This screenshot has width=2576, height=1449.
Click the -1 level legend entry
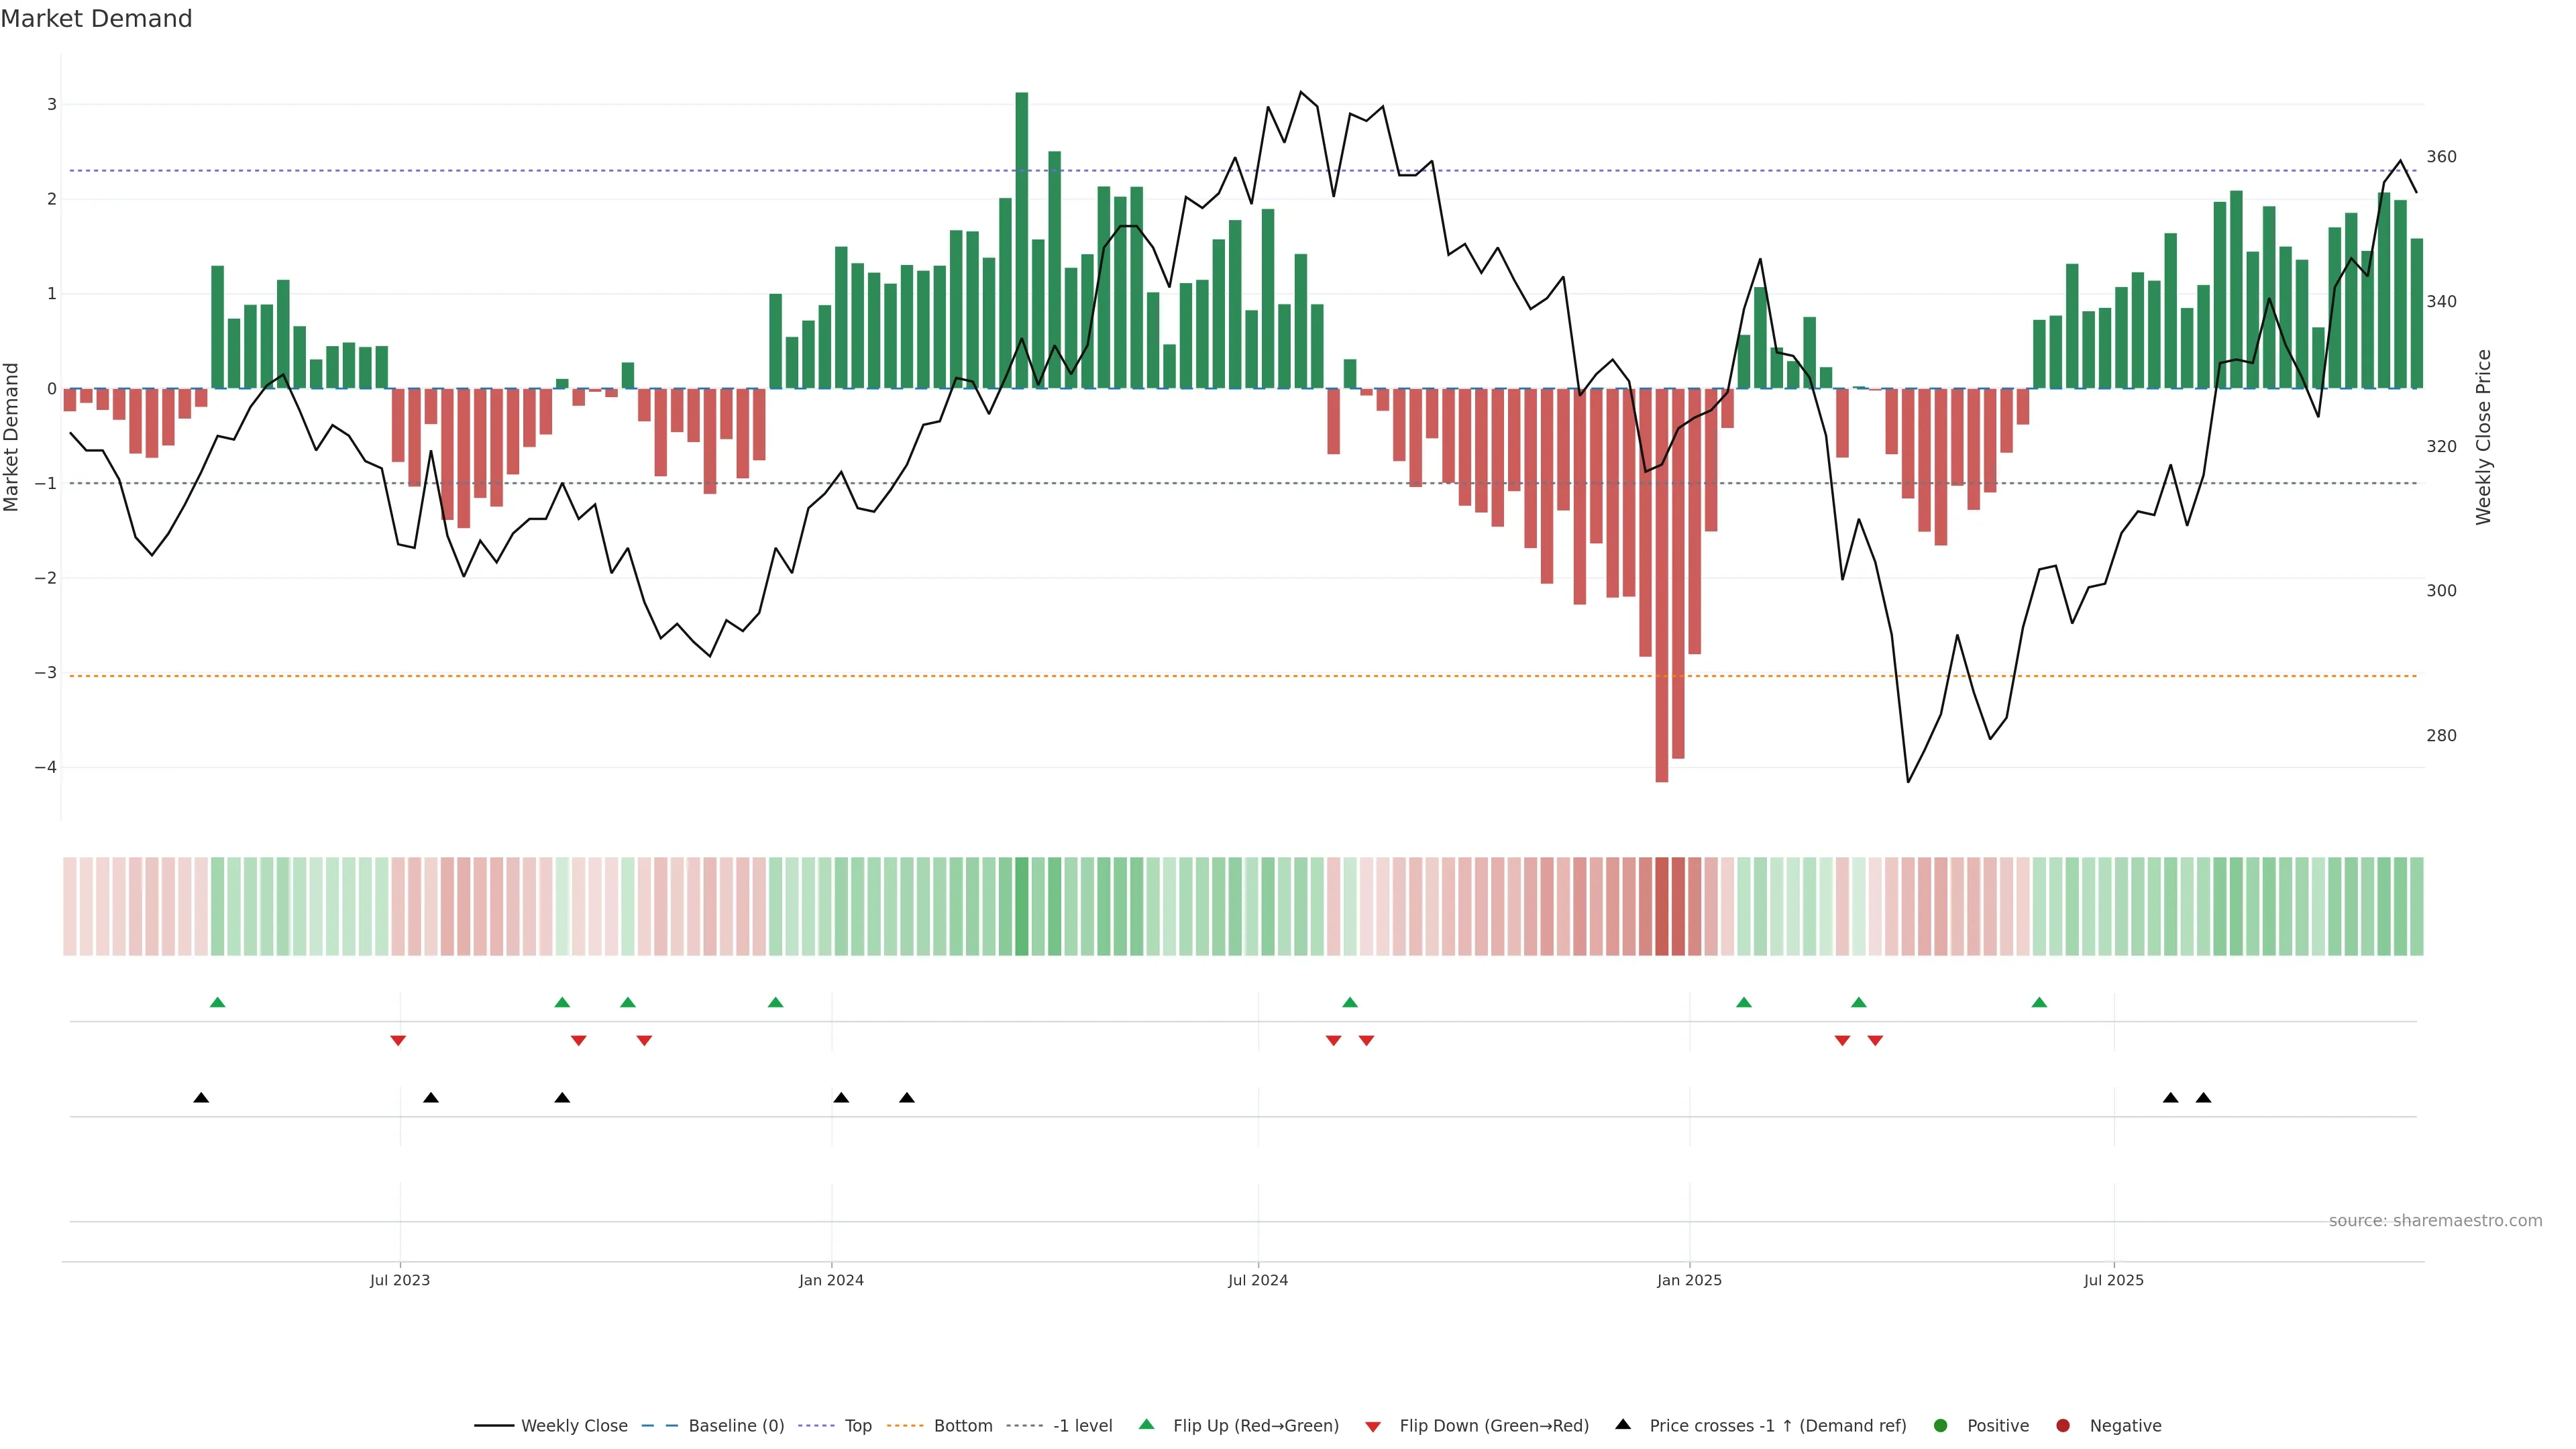point(1082,1426)
